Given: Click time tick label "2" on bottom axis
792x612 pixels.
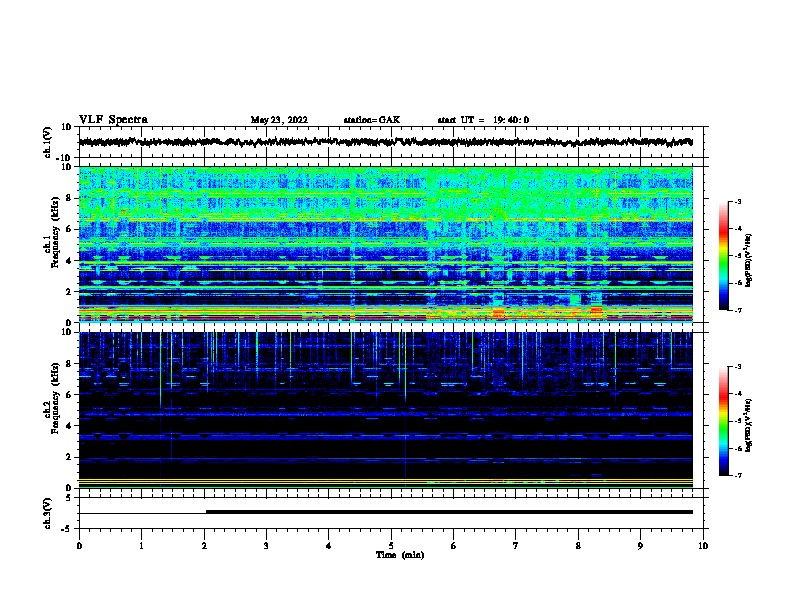Looking at the screenshot, I should (x=204, y=546).
